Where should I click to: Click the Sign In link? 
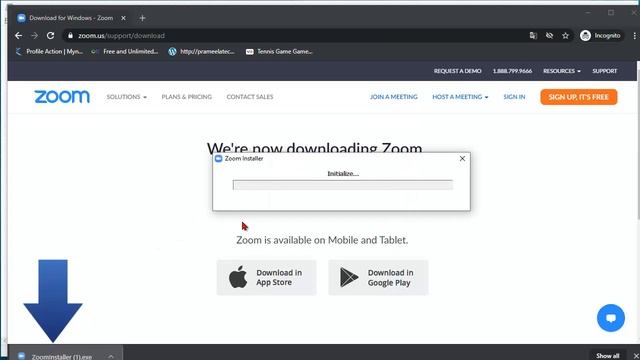tap(514, 97)
